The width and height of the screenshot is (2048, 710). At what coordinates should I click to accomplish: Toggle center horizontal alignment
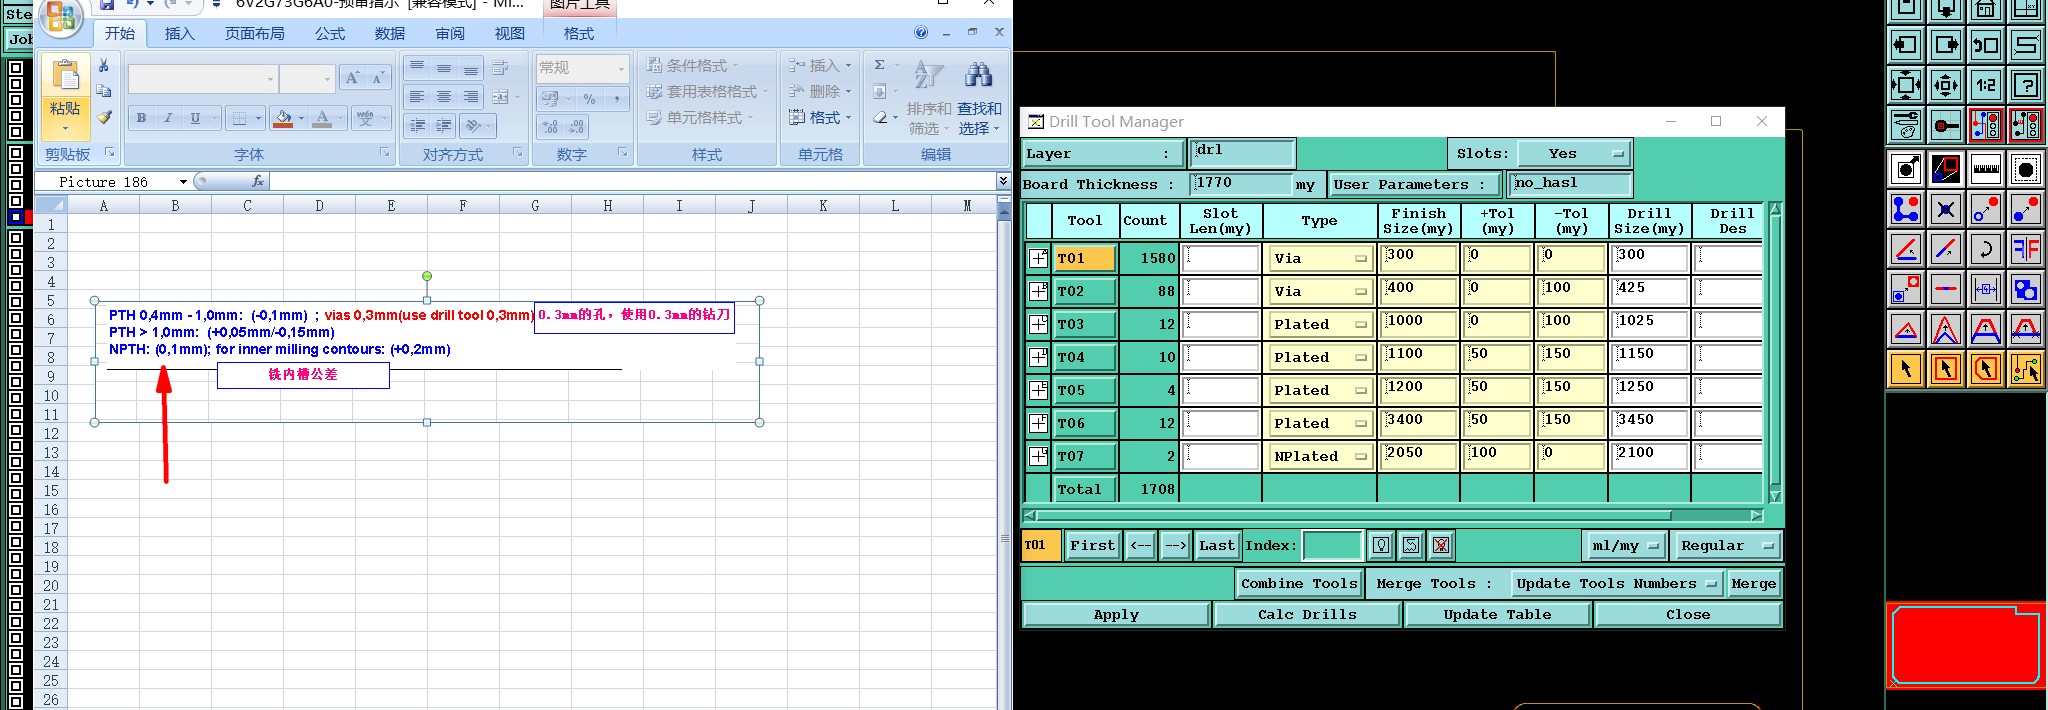point(443,97)
